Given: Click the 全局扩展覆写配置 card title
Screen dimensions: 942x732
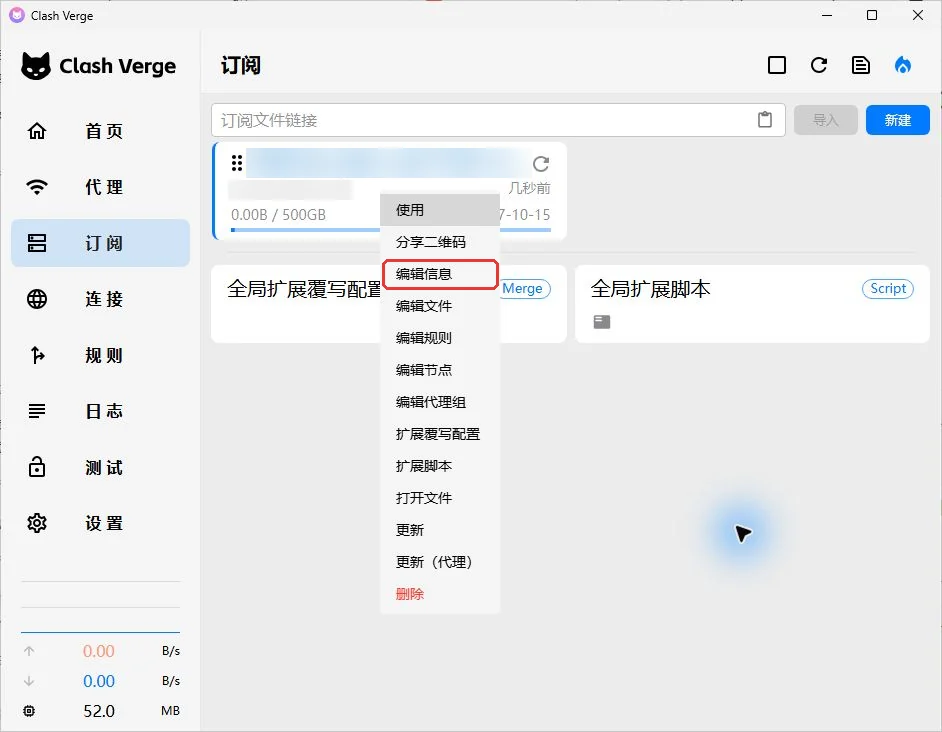Looking at the screenshot, I should (304, 289).
